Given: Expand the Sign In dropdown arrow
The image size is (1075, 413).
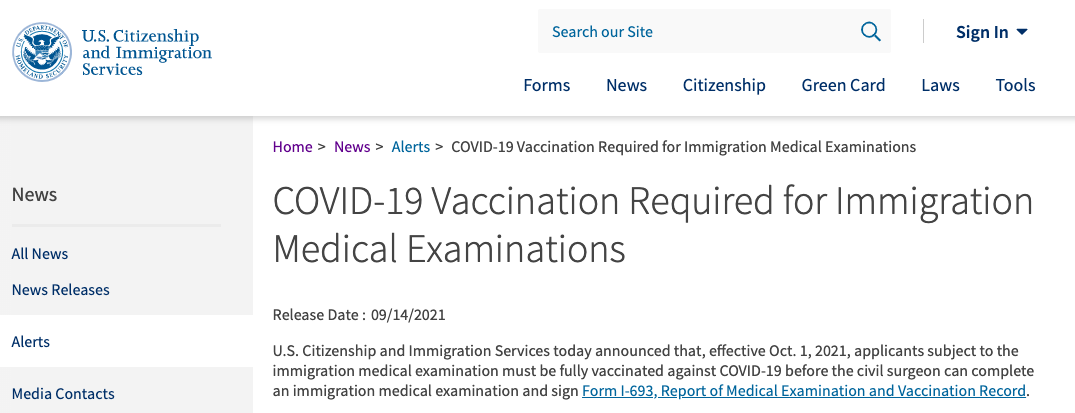Looking at the screenshot, I should [x=1022, y=32].
